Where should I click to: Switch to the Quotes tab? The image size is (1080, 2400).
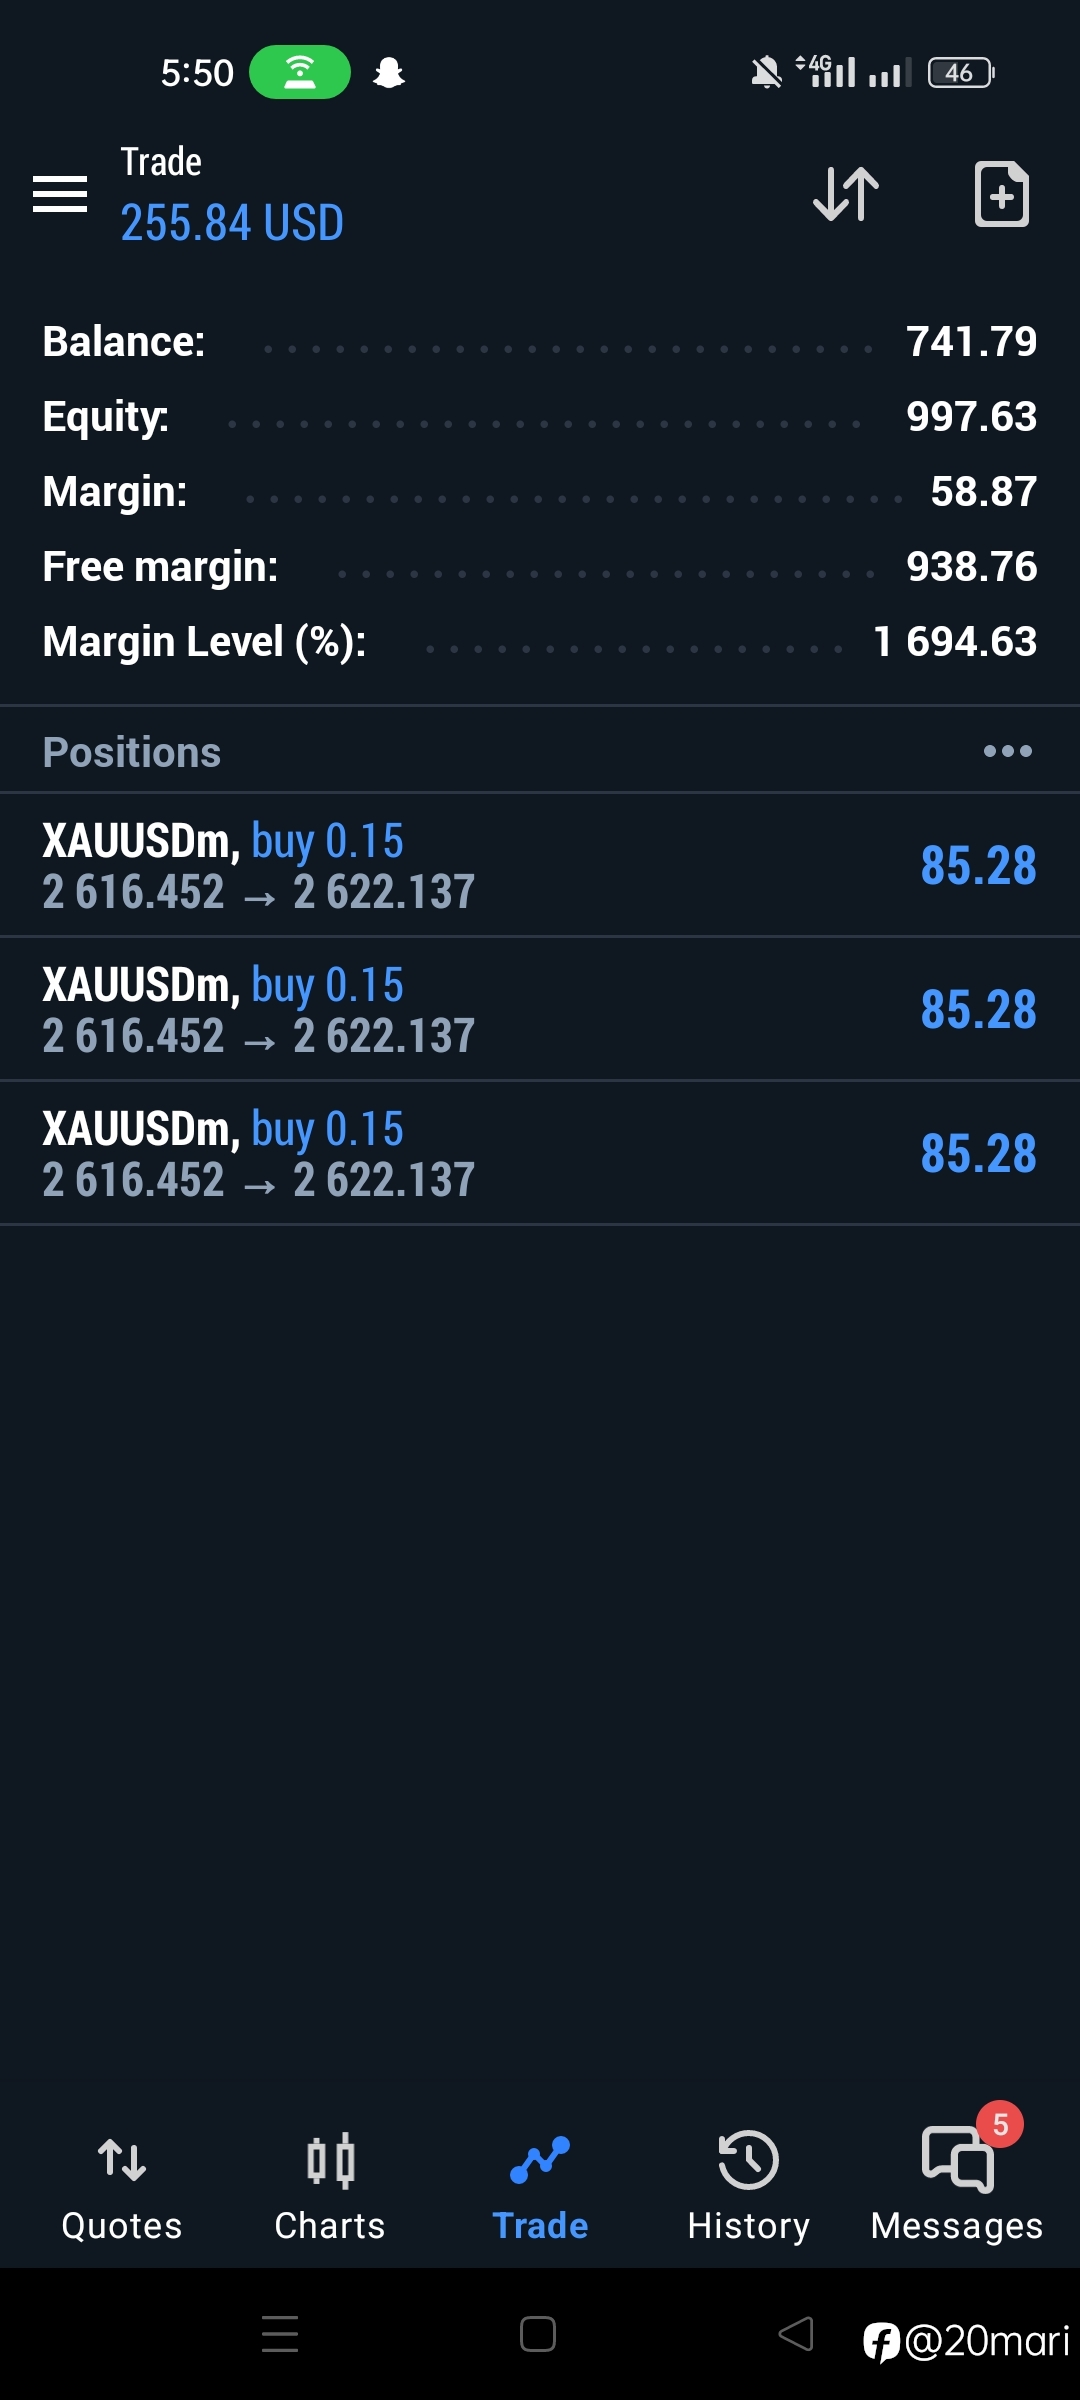pyautogui.click(x=122, y=2187)
